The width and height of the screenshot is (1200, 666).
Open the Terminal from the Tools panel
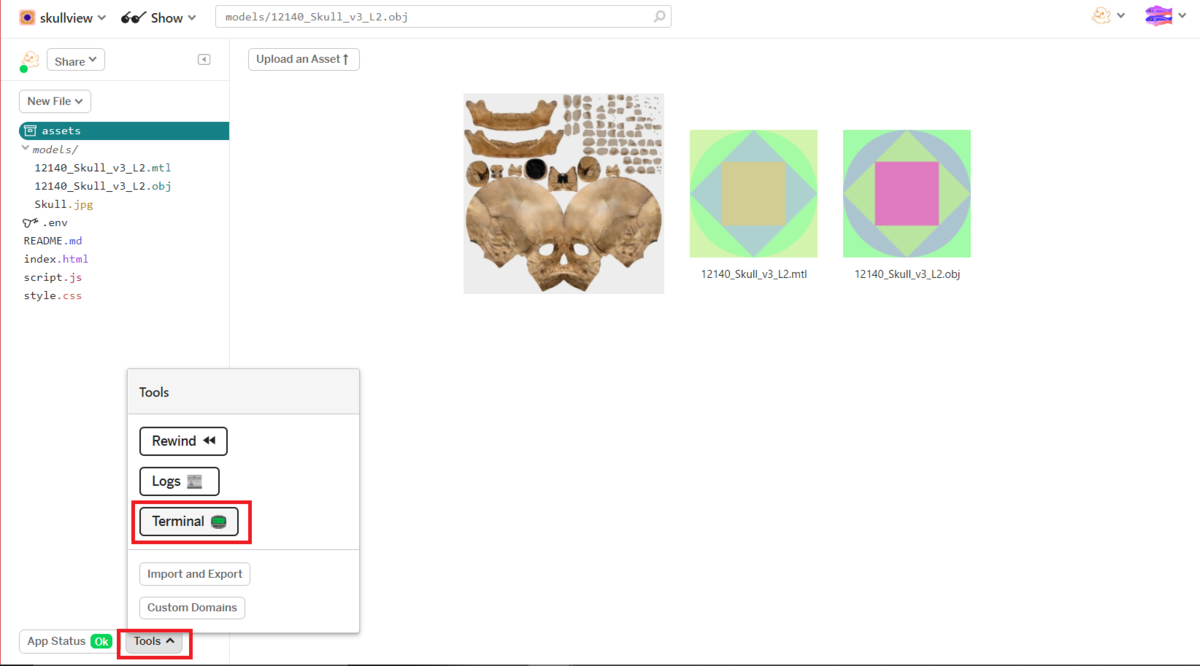(x=189, y=521)
